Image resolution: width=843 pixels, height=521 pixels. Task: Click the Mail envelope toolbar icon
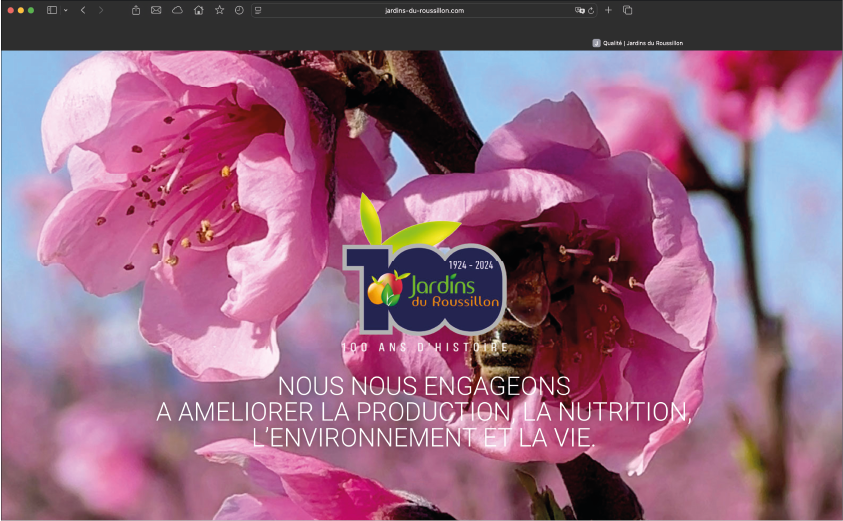pyautogui.click(x=156, y=10)
